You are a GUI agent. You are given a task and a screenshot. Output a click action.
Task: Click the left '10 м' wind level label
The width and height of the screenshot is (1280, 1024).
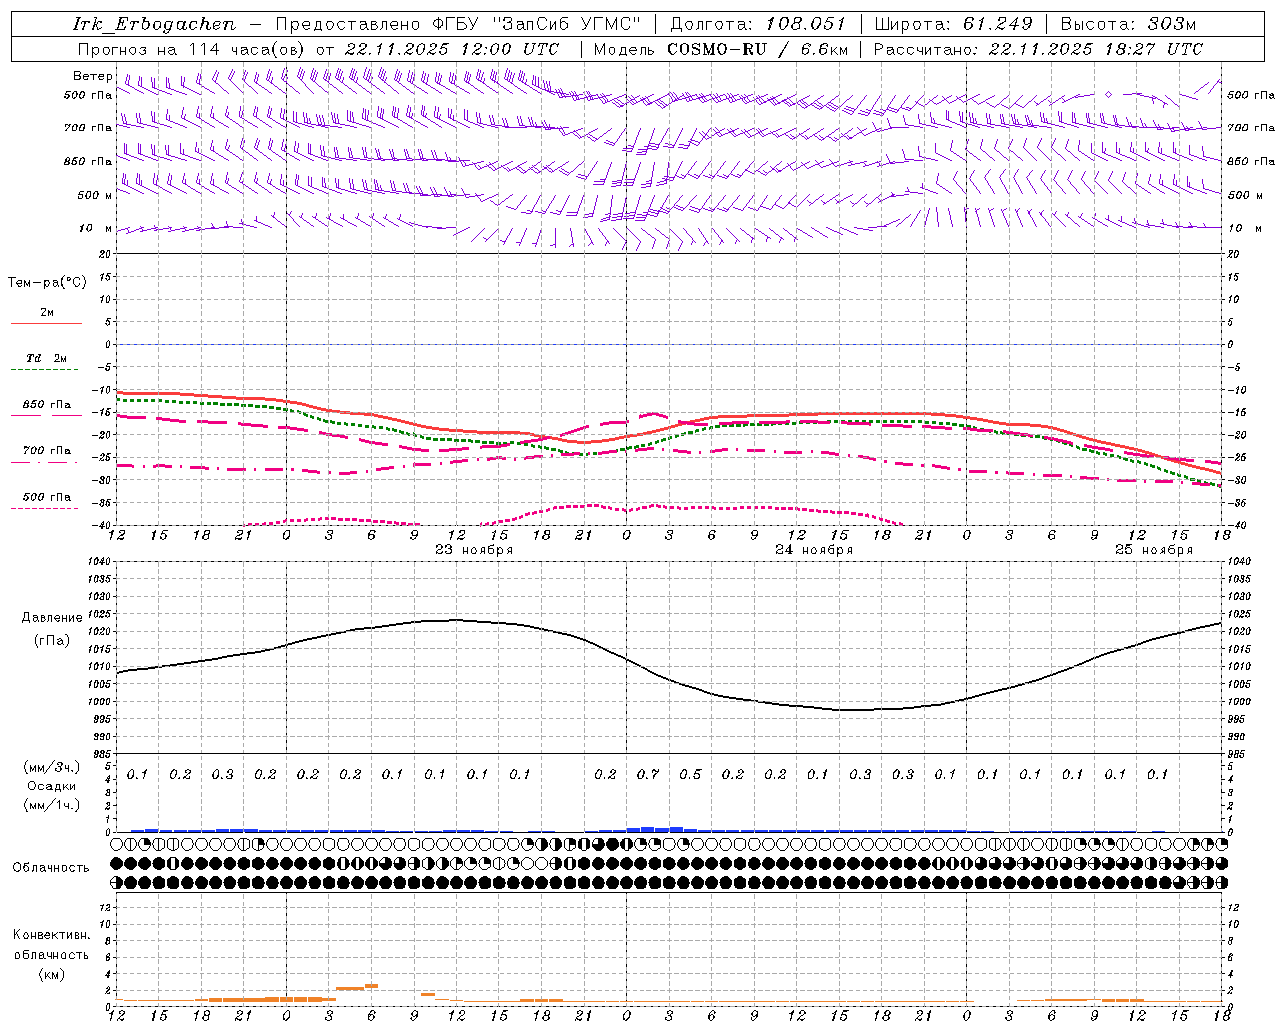pos(96,228)
